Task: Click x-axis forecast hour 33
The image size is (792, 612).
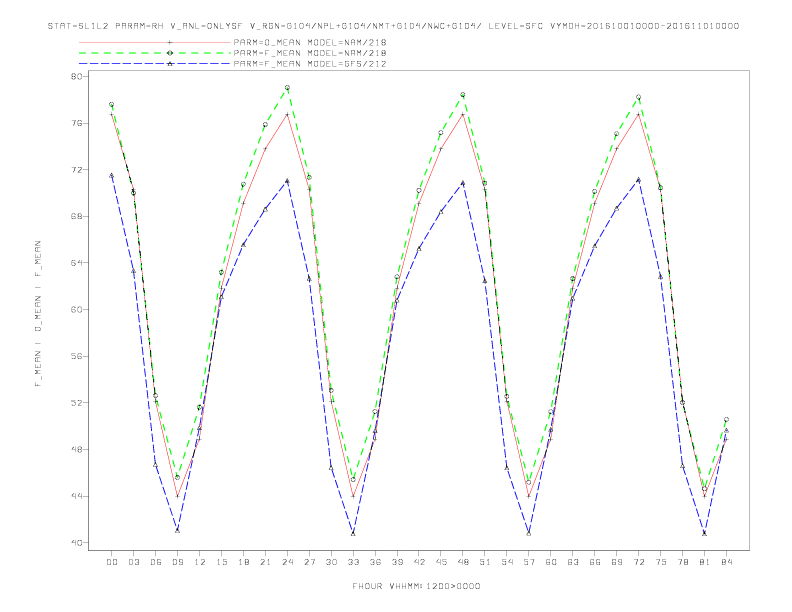Action: 353,562
